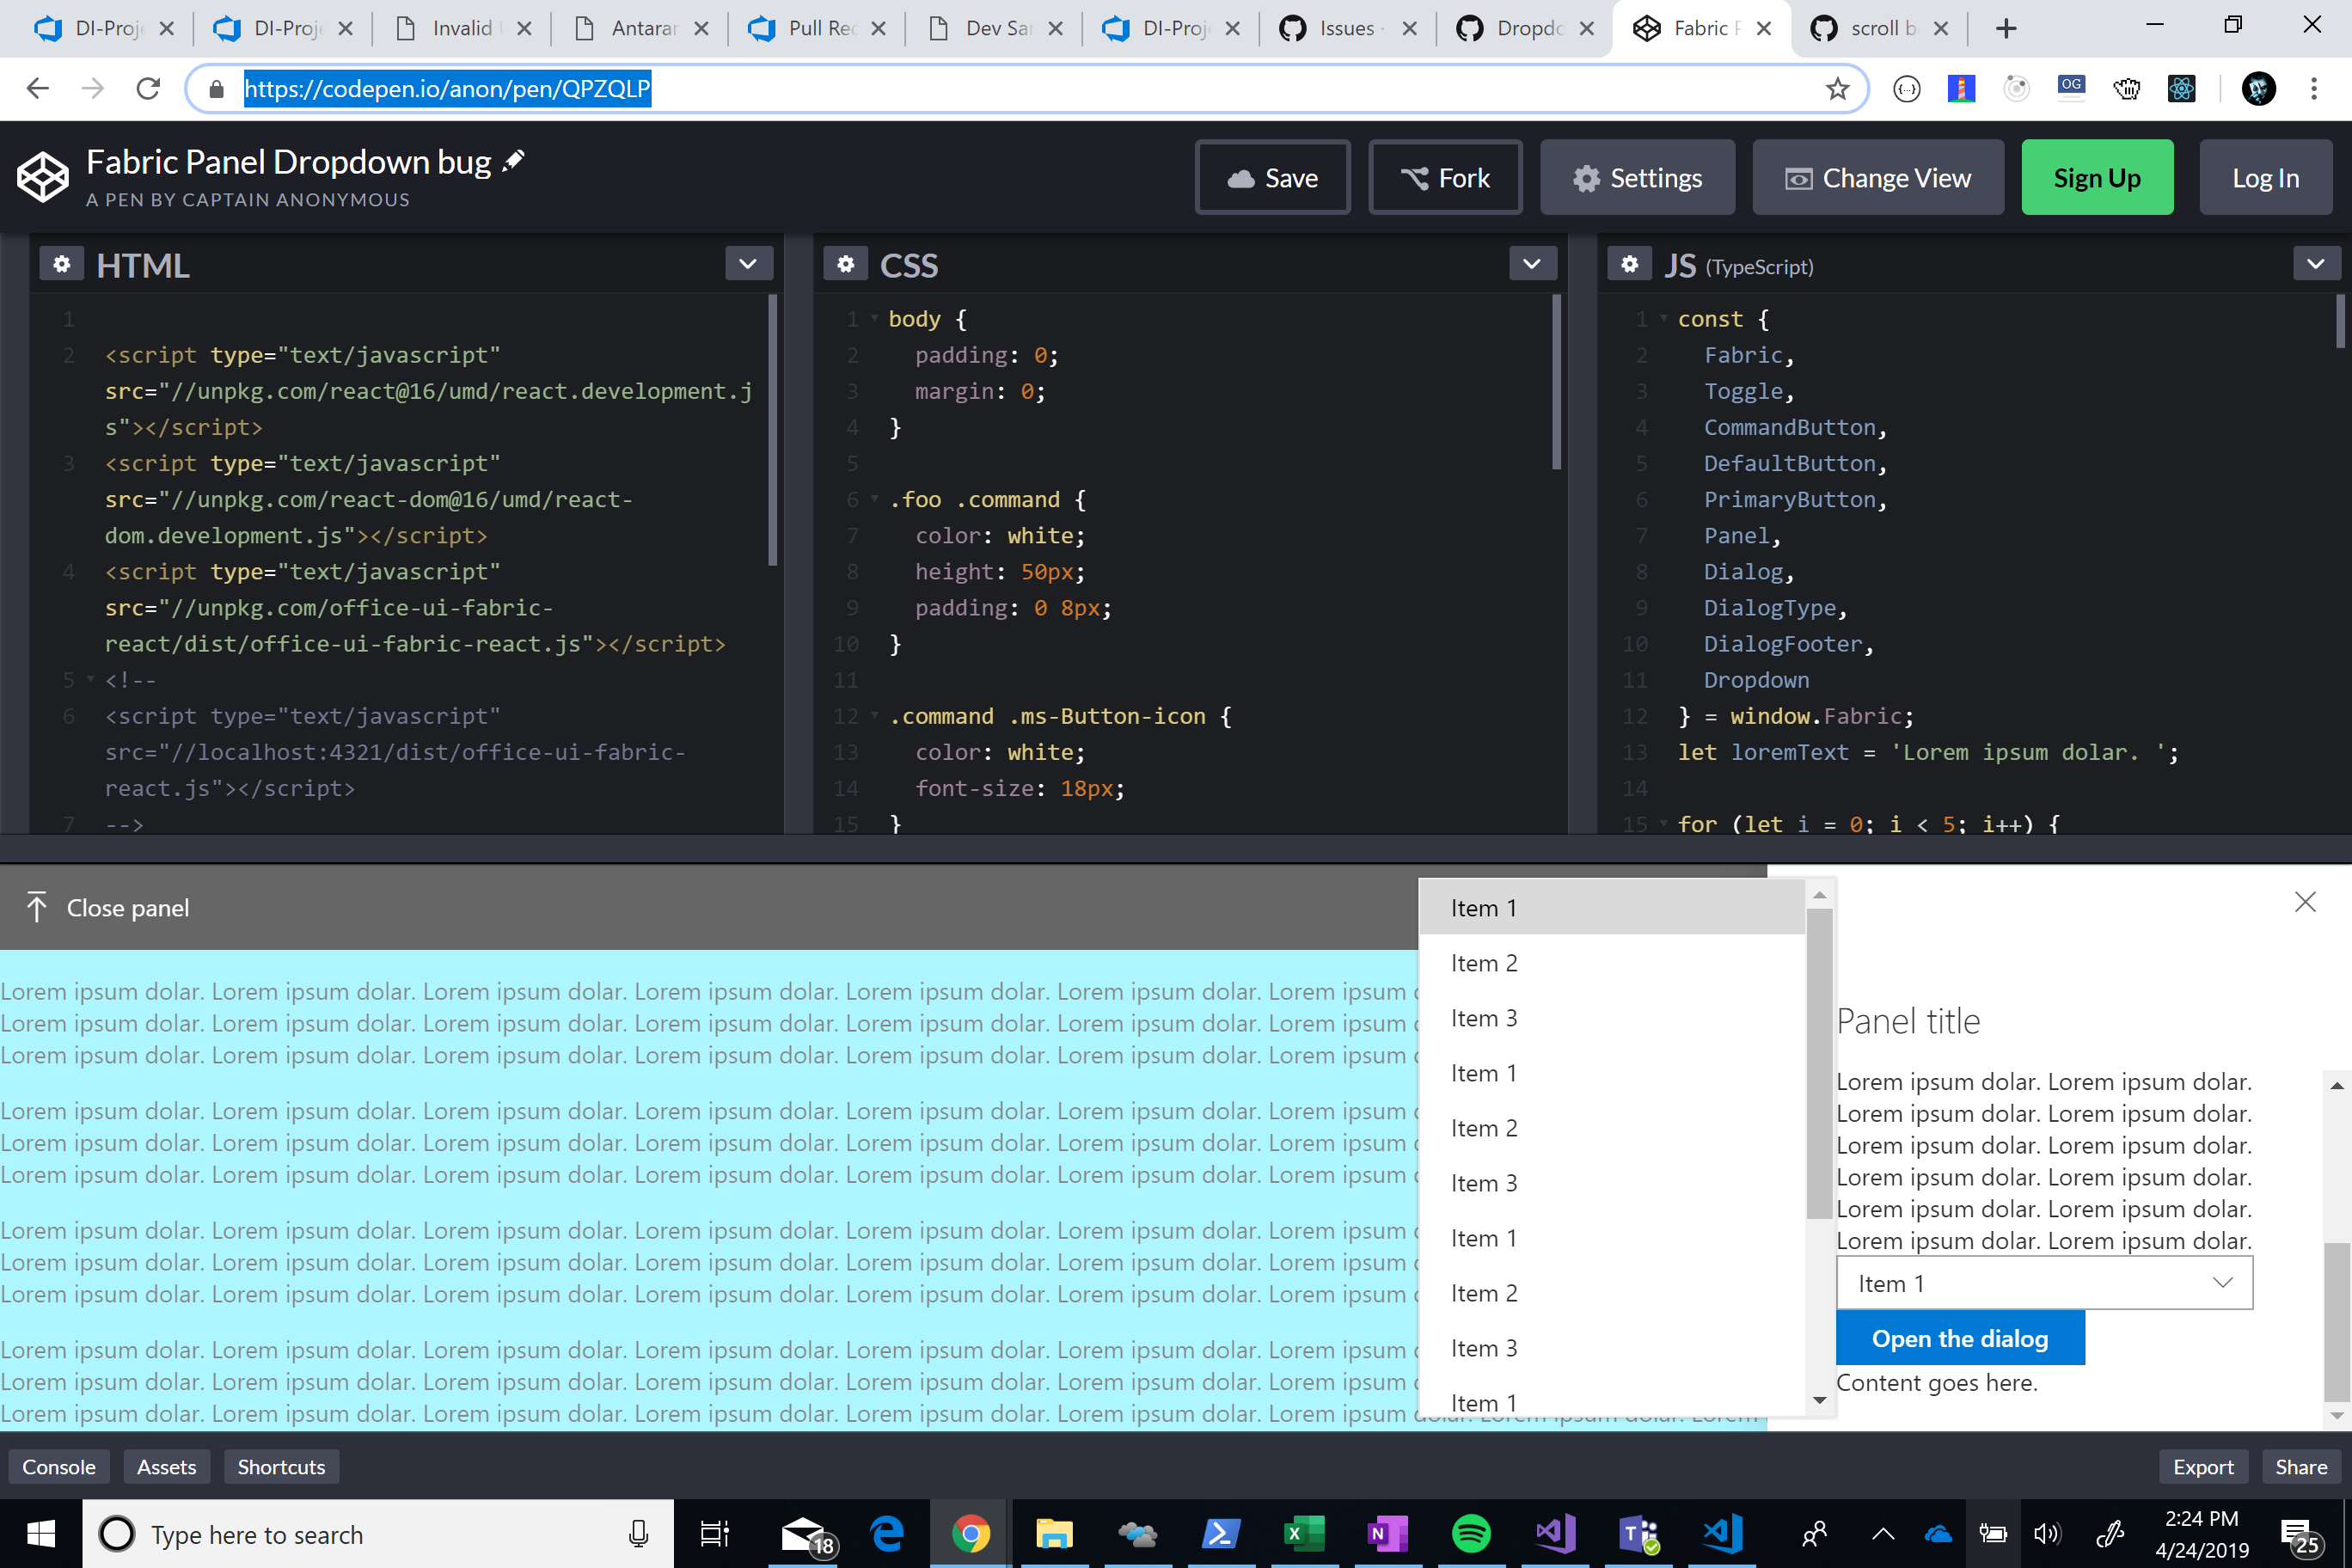Open the HTML editor settings gear
Screen dimensions: 2352x1568
coord(61,263)
